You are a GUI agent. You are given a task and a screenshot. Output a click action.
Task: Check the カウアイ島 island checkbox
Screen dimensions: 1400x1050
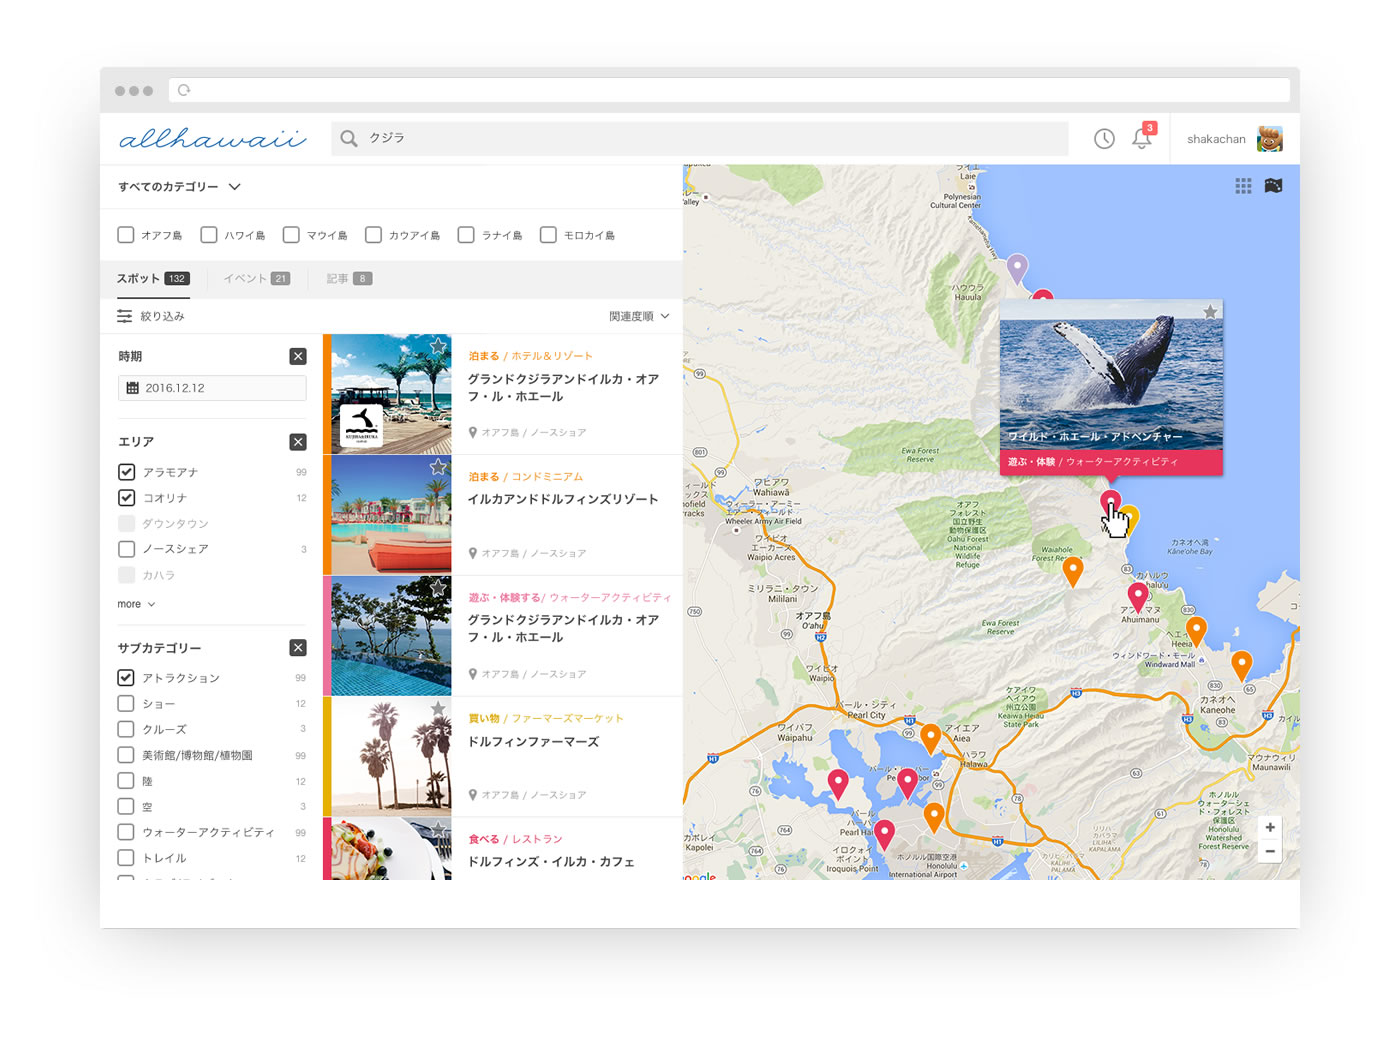(x=373, y=235)
